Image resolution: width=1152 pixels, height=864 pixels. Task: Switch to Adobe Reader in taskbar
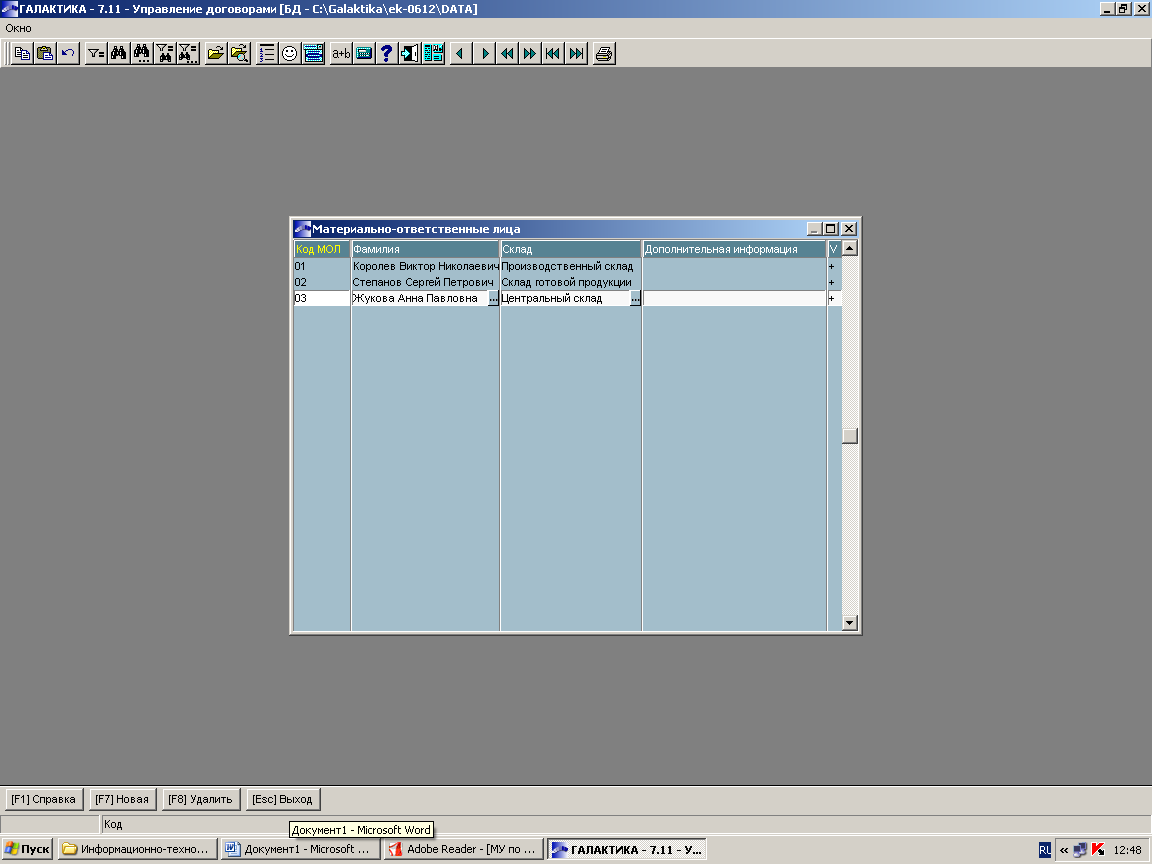(x=463, y=849)
